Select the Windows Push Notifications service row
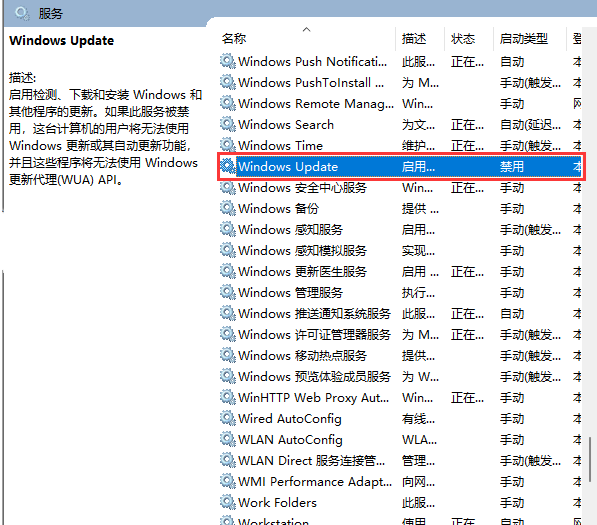 click(400, 62)
